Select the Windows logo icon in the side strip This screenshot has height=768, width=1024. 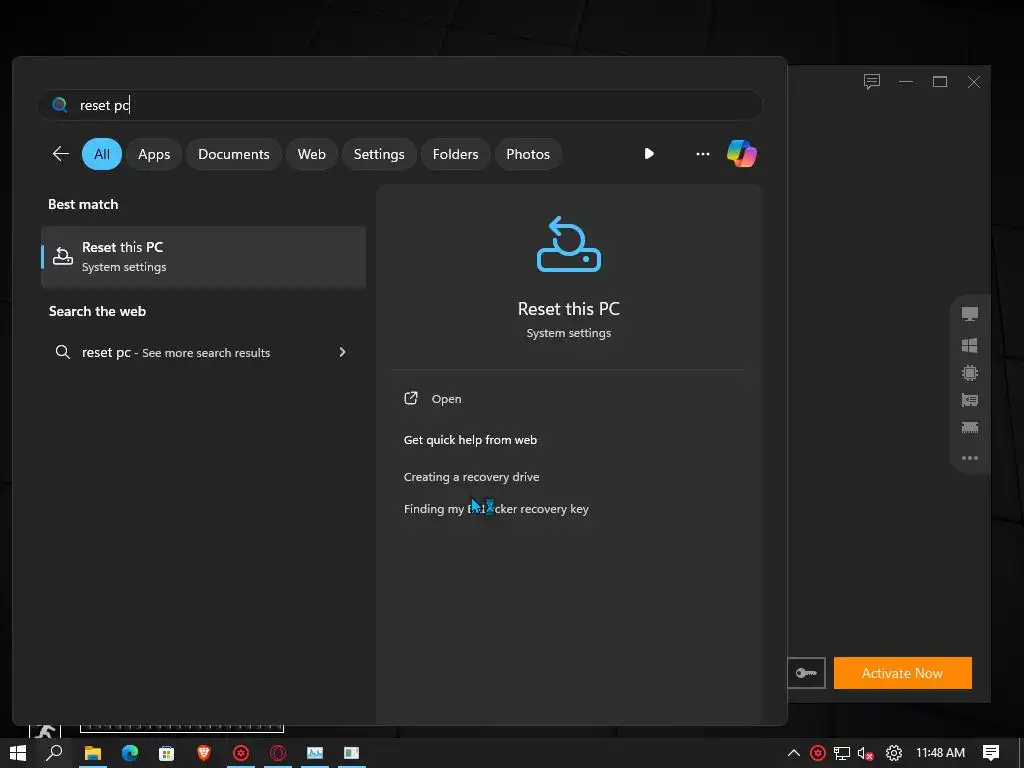970,345
